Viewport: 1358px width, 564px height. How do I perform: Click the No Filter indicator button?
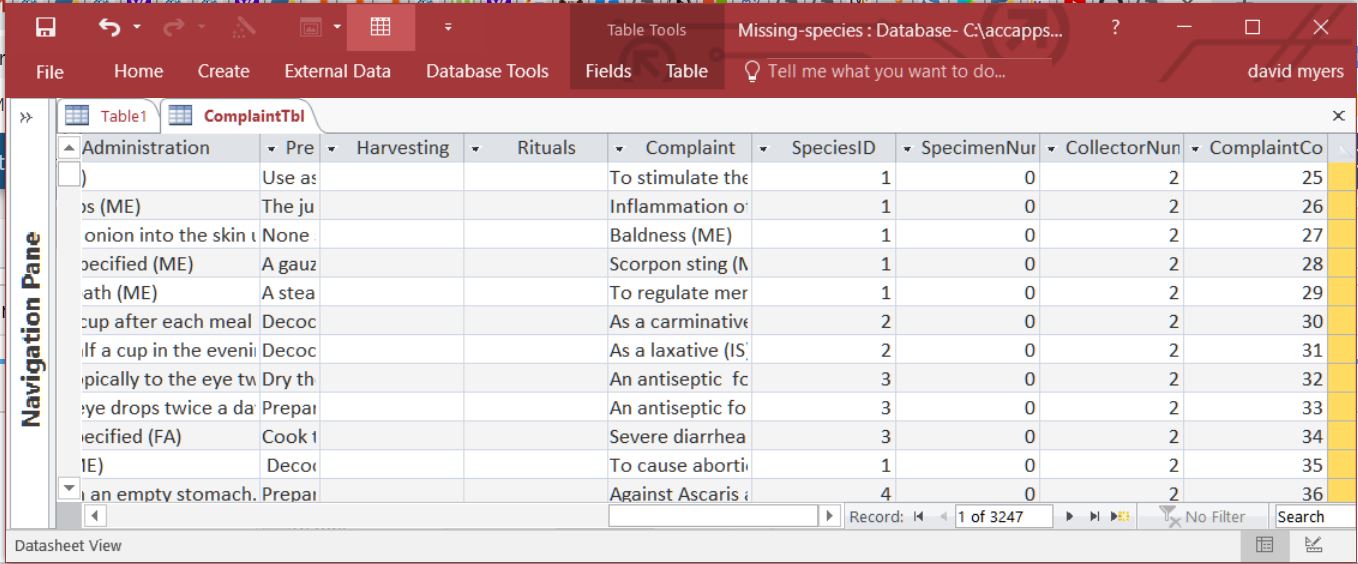(1203, 517)
